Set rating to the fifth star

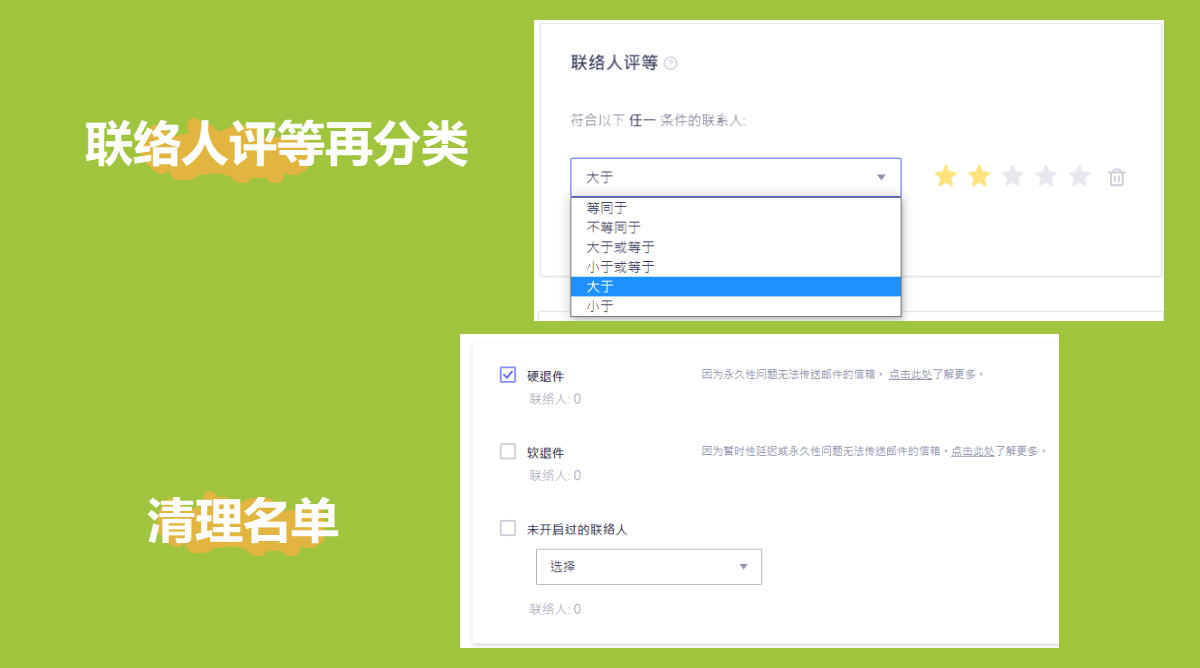(x=1079, y=177)
